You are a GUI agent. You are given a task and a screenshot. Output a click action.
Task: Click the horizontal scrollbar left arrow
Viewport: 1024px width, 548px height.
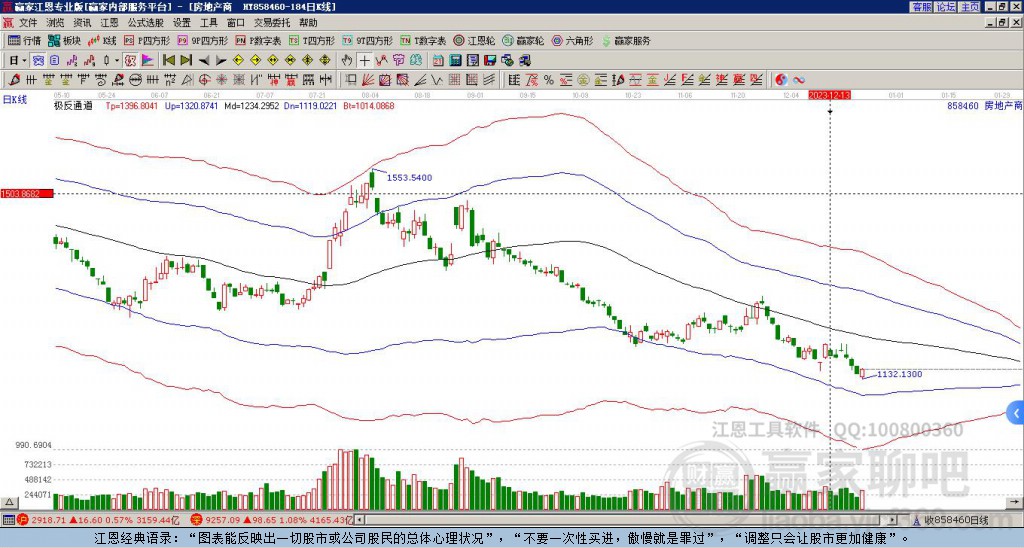point(360,520)
